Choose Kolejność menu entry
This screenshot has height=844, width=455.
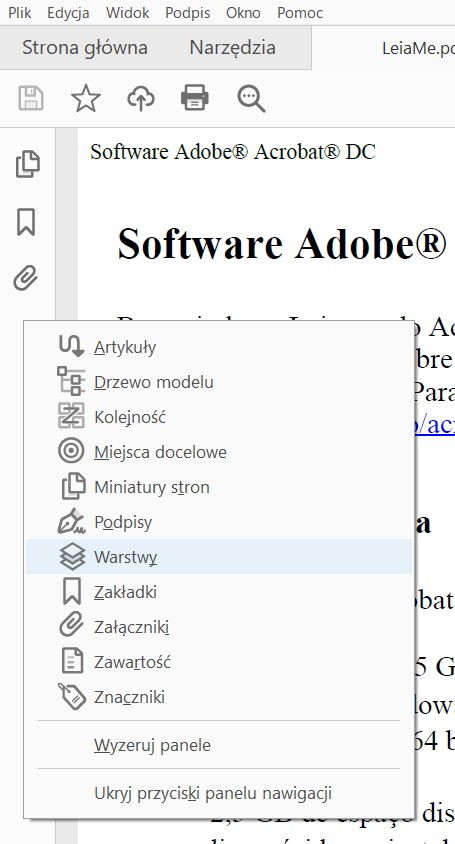tap(219, 417)
